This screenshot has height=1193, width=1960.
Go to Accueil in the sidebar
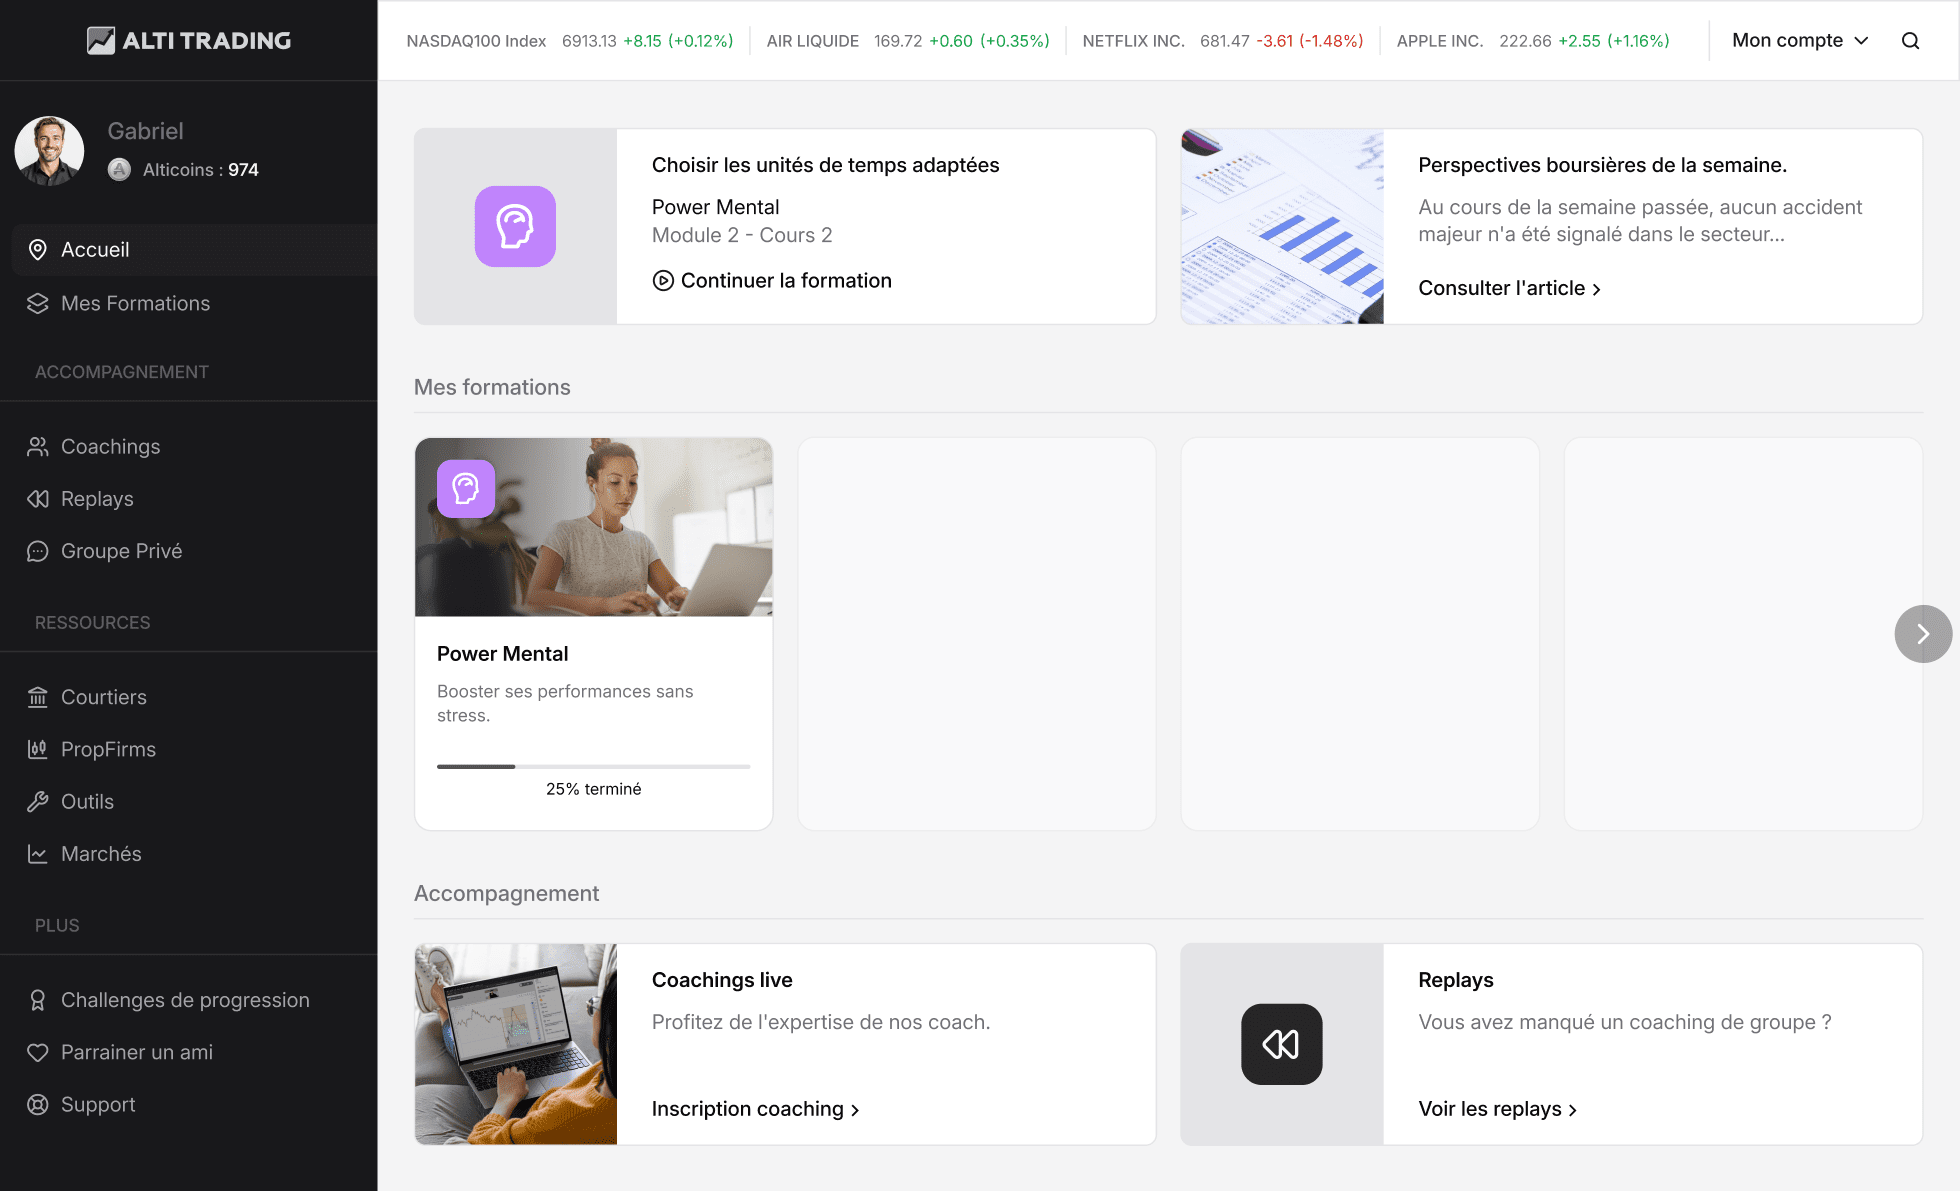194,250
